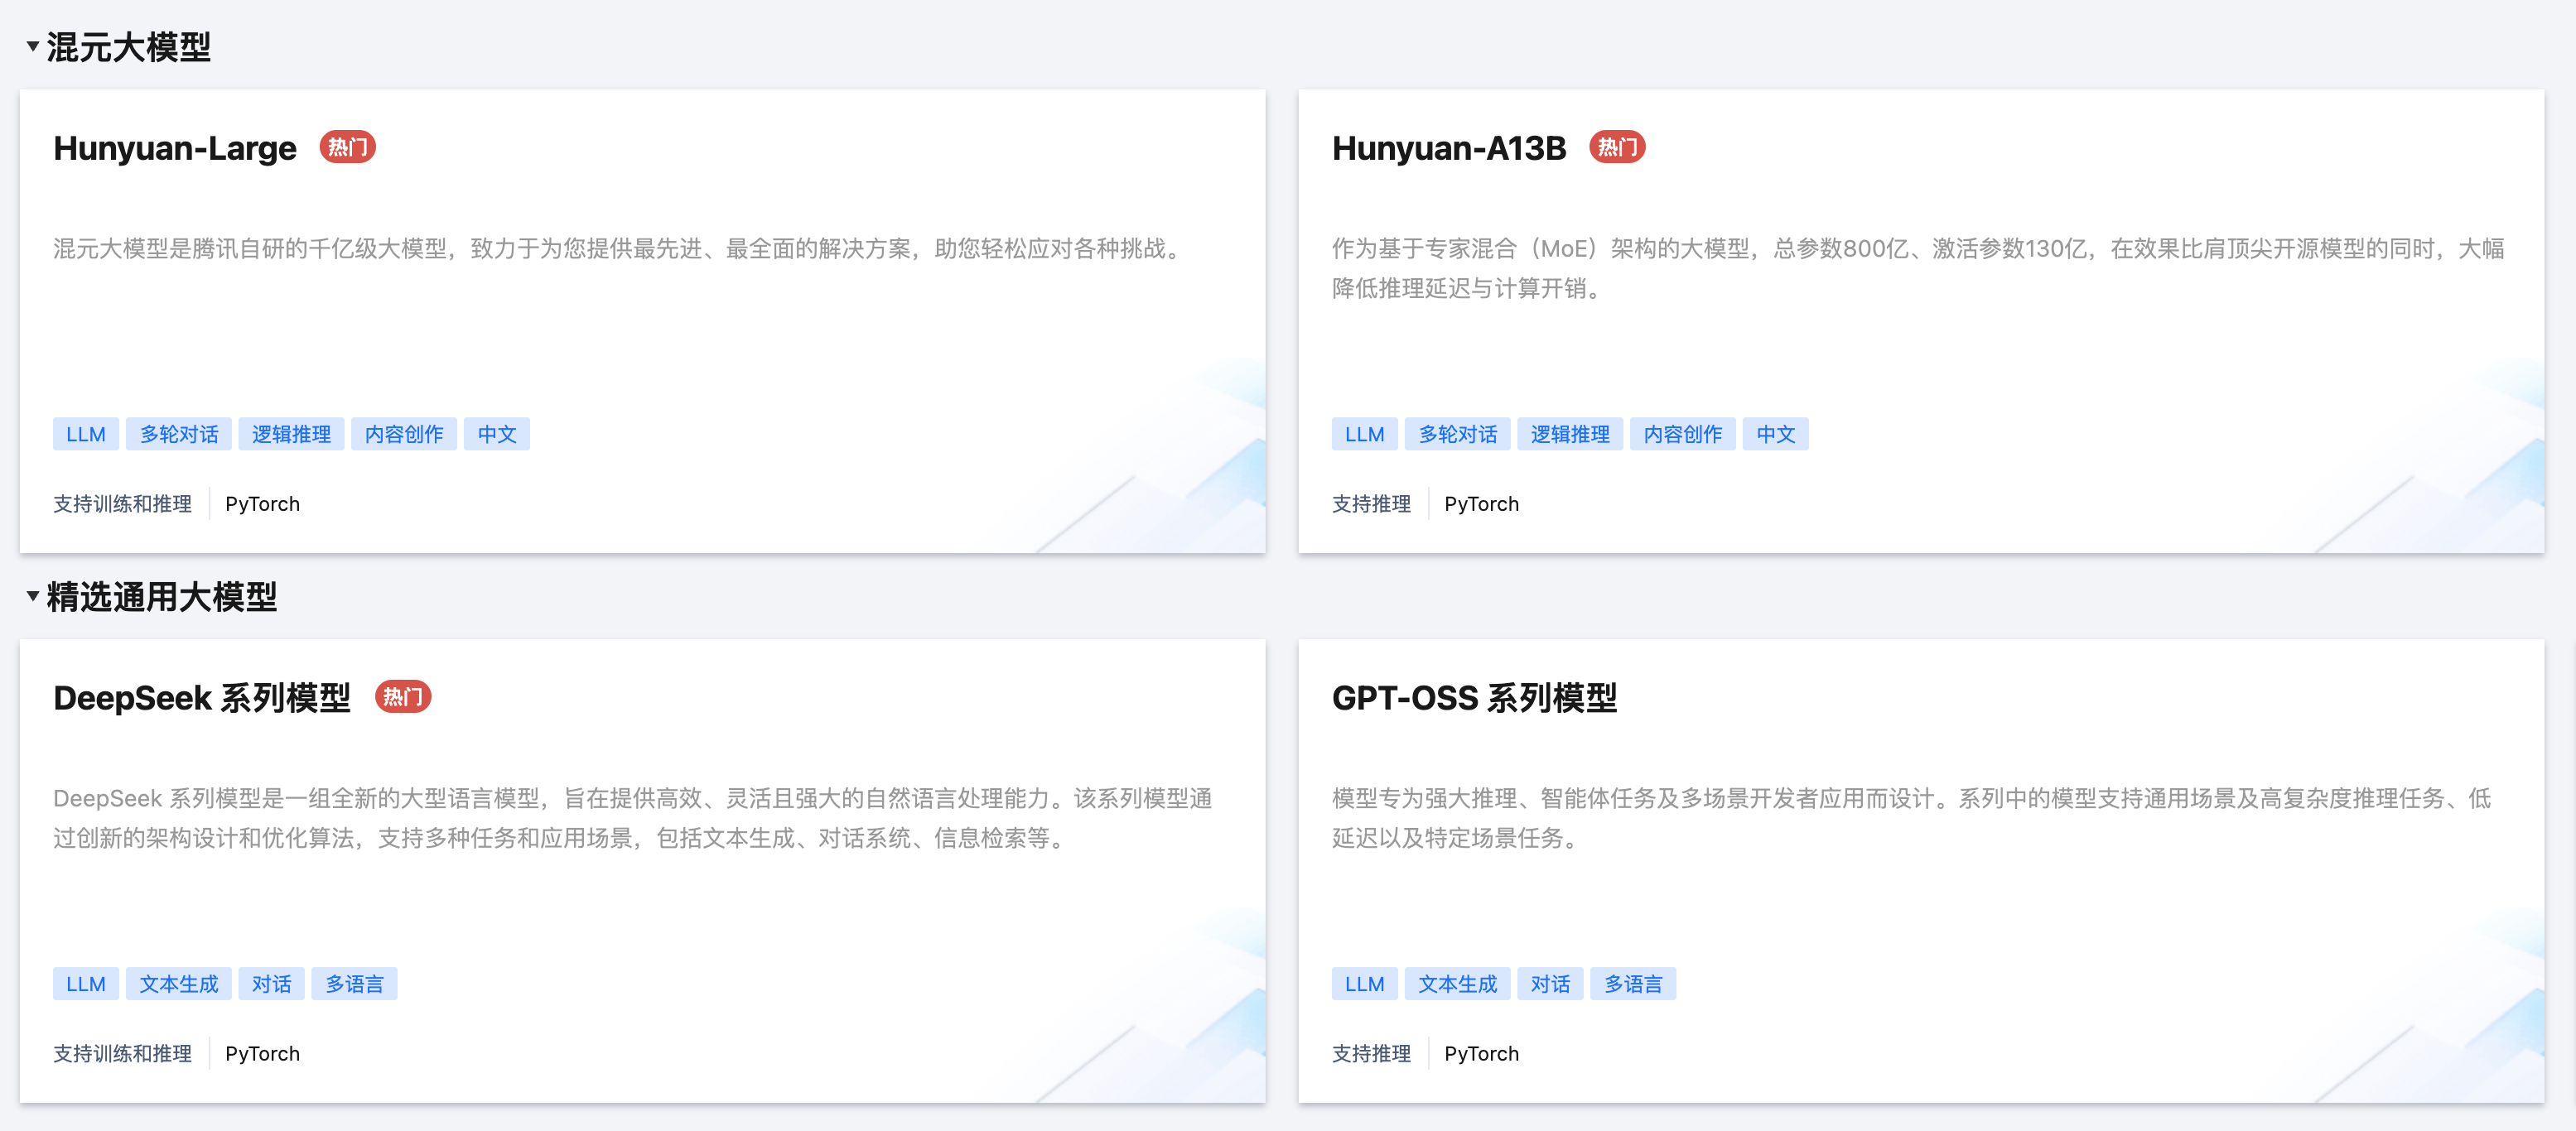Select 文本生成 tag on DeepSeek card
This screenshot has width=2576, height=1131.
(179, 984)
